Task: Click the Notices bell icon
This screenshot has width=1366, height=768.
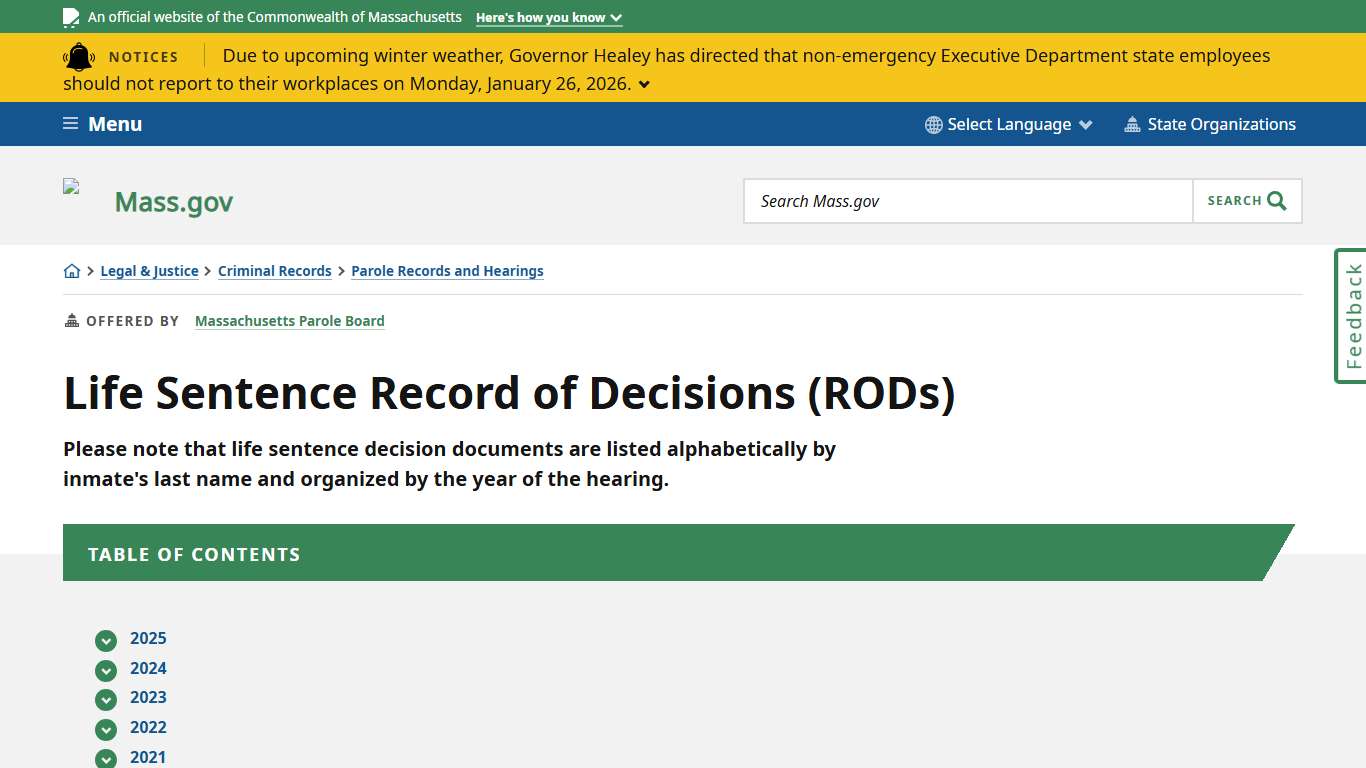Action: click(x=79, y=56)
